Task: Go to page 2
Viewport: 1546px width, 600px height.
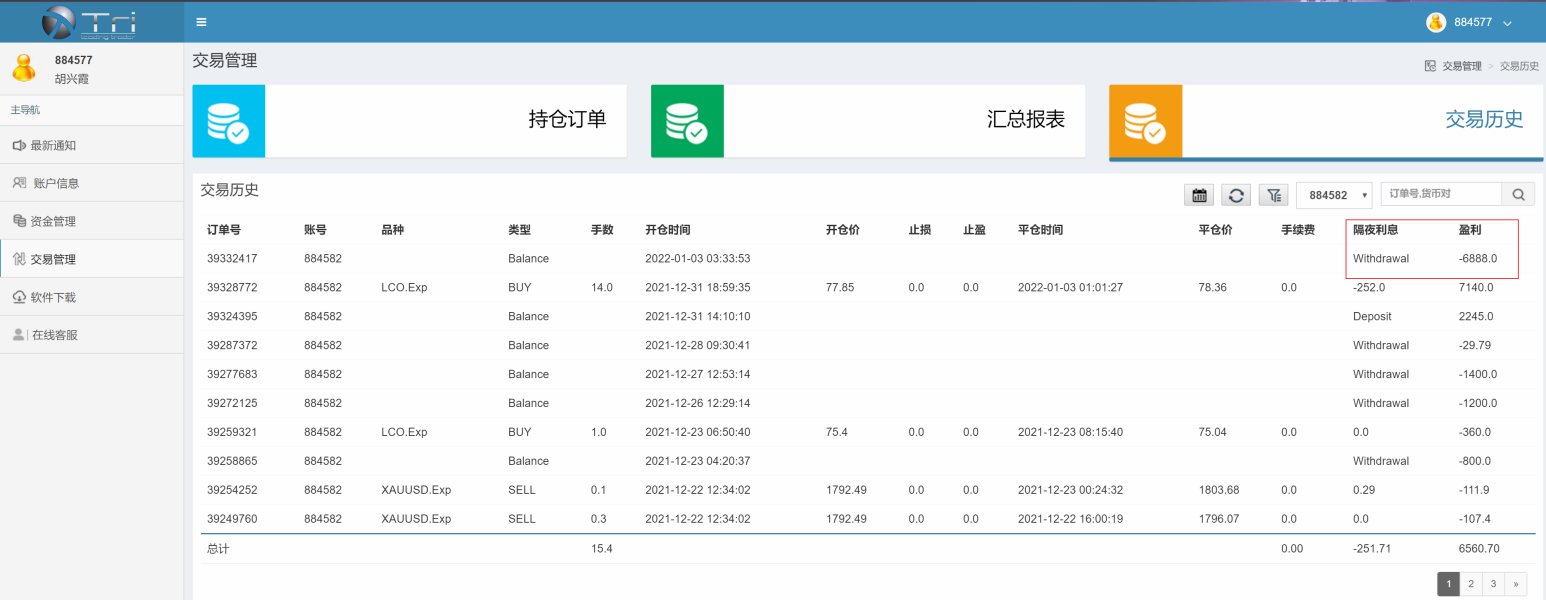Action: 1470,584
